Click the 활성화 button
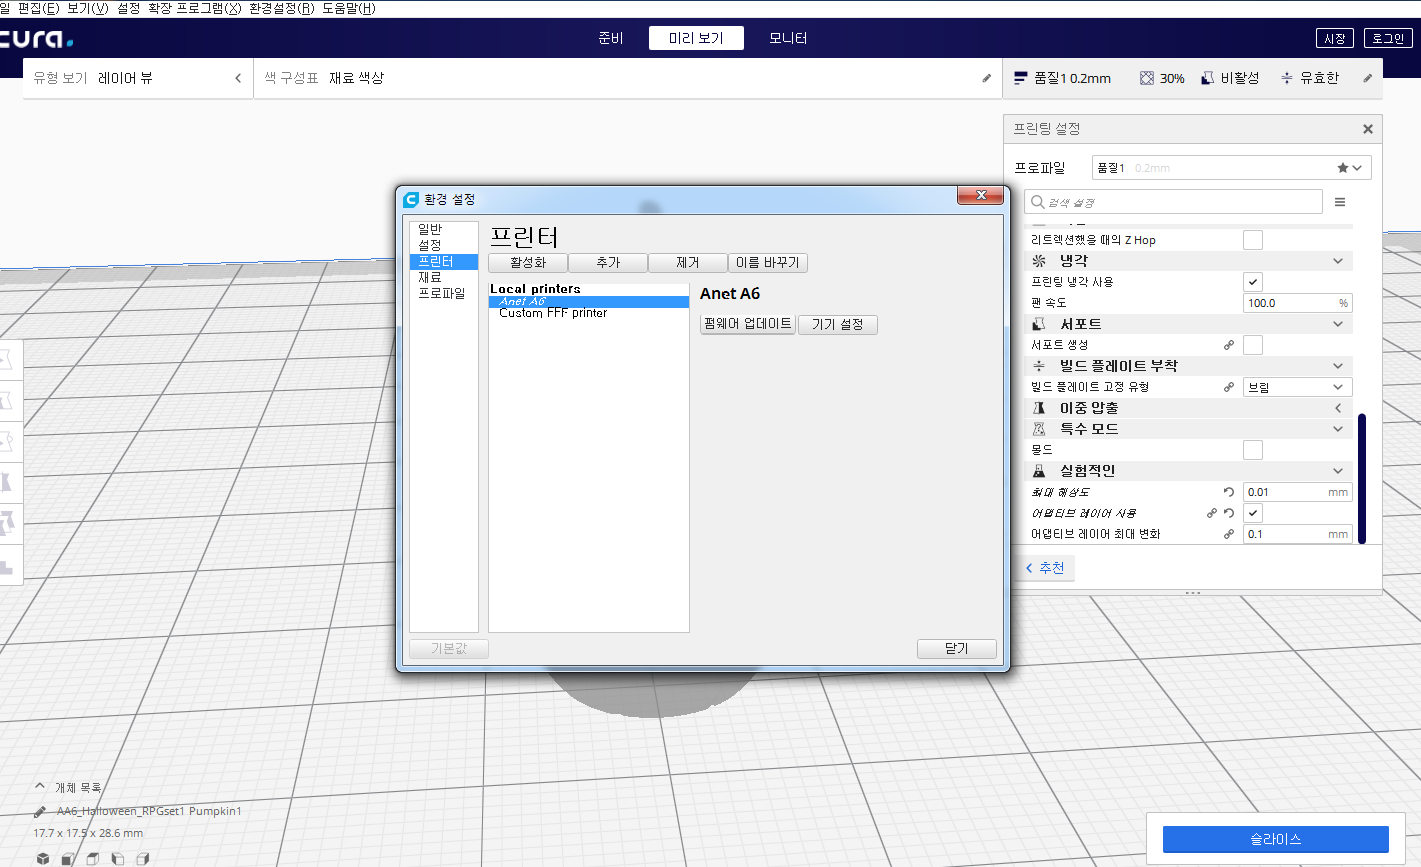The width and height of the screenshot is (1421, 867). [x=528, y=263]
